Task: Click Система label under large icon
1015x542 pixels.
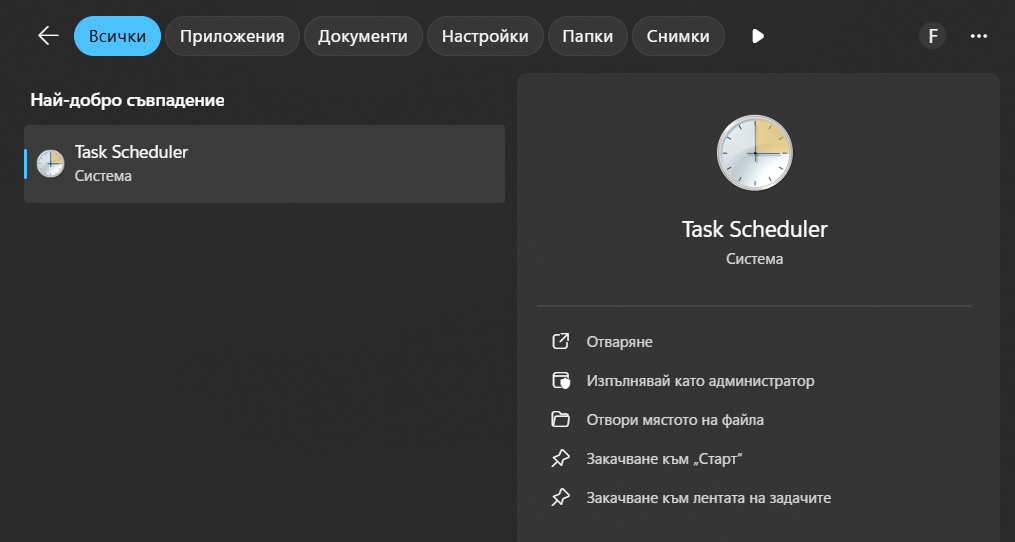Action: (754, 259)
